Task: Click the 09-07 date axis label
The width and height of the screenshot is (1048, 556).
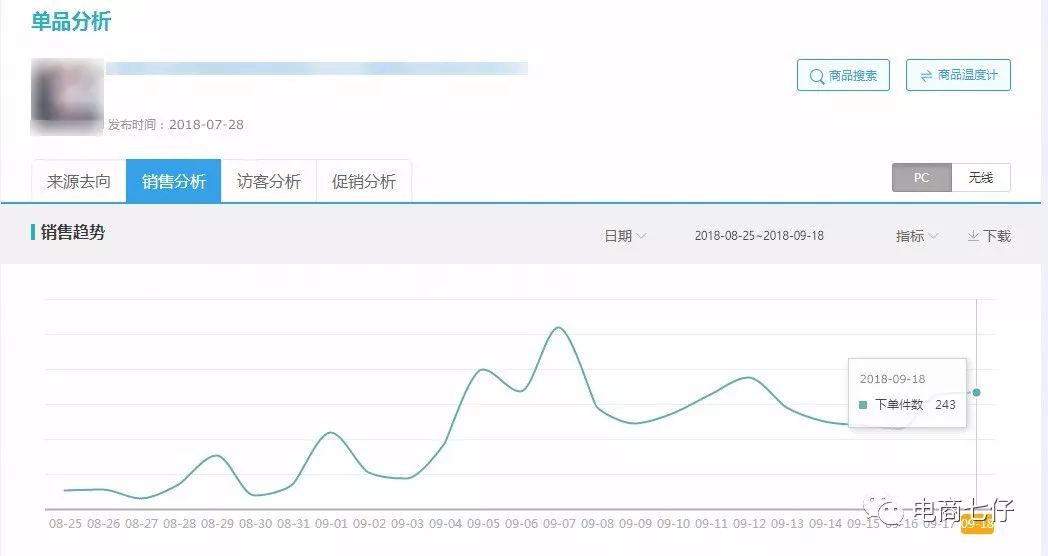Action: pos(559,524)
